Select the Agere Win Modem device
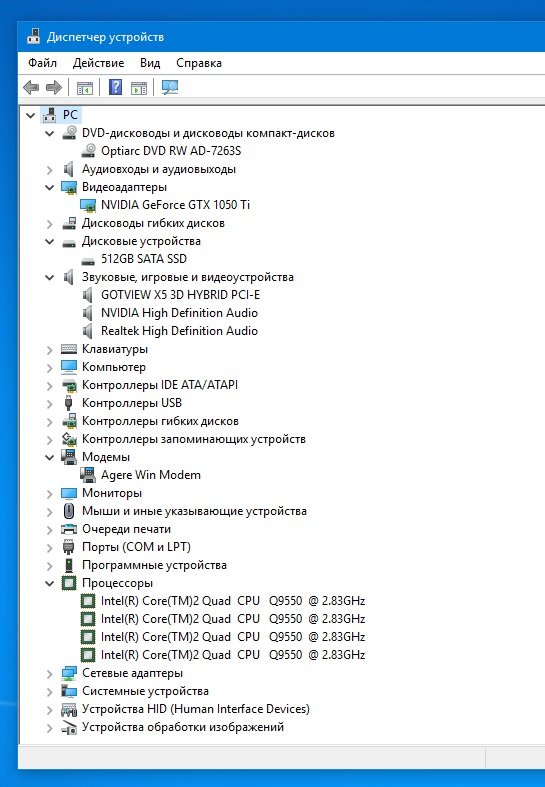 151,475
